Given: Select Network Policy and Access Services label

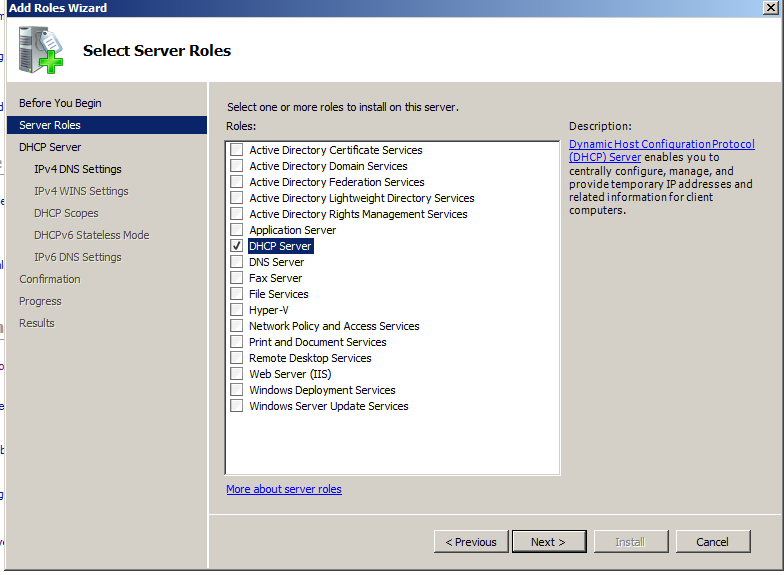Looking at the screenshot, I should pos(334,326).
